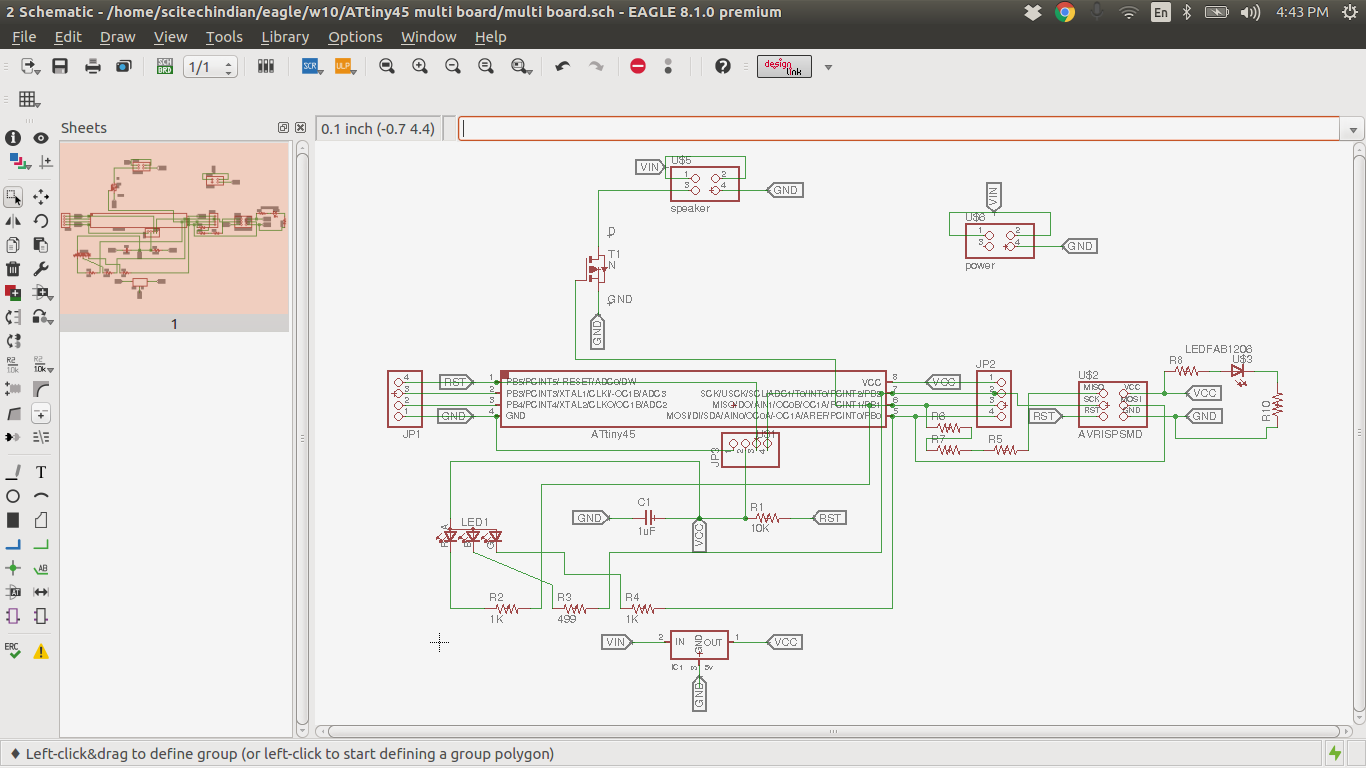Click the design link button
The width and height of the screenshot is (1366, 768).
(784, 66)
